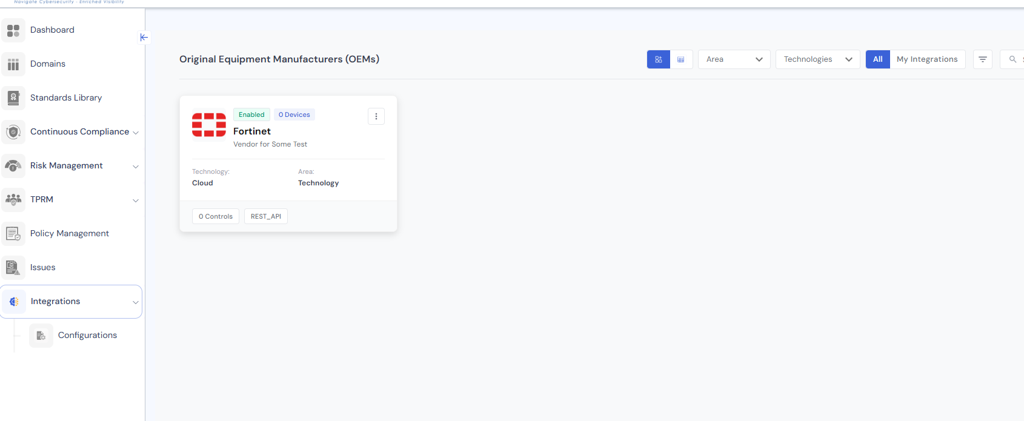Go to Dashboard menu item
This screenshot has height=421, width=1024.
pyautogui.click(x=52, y=30)
